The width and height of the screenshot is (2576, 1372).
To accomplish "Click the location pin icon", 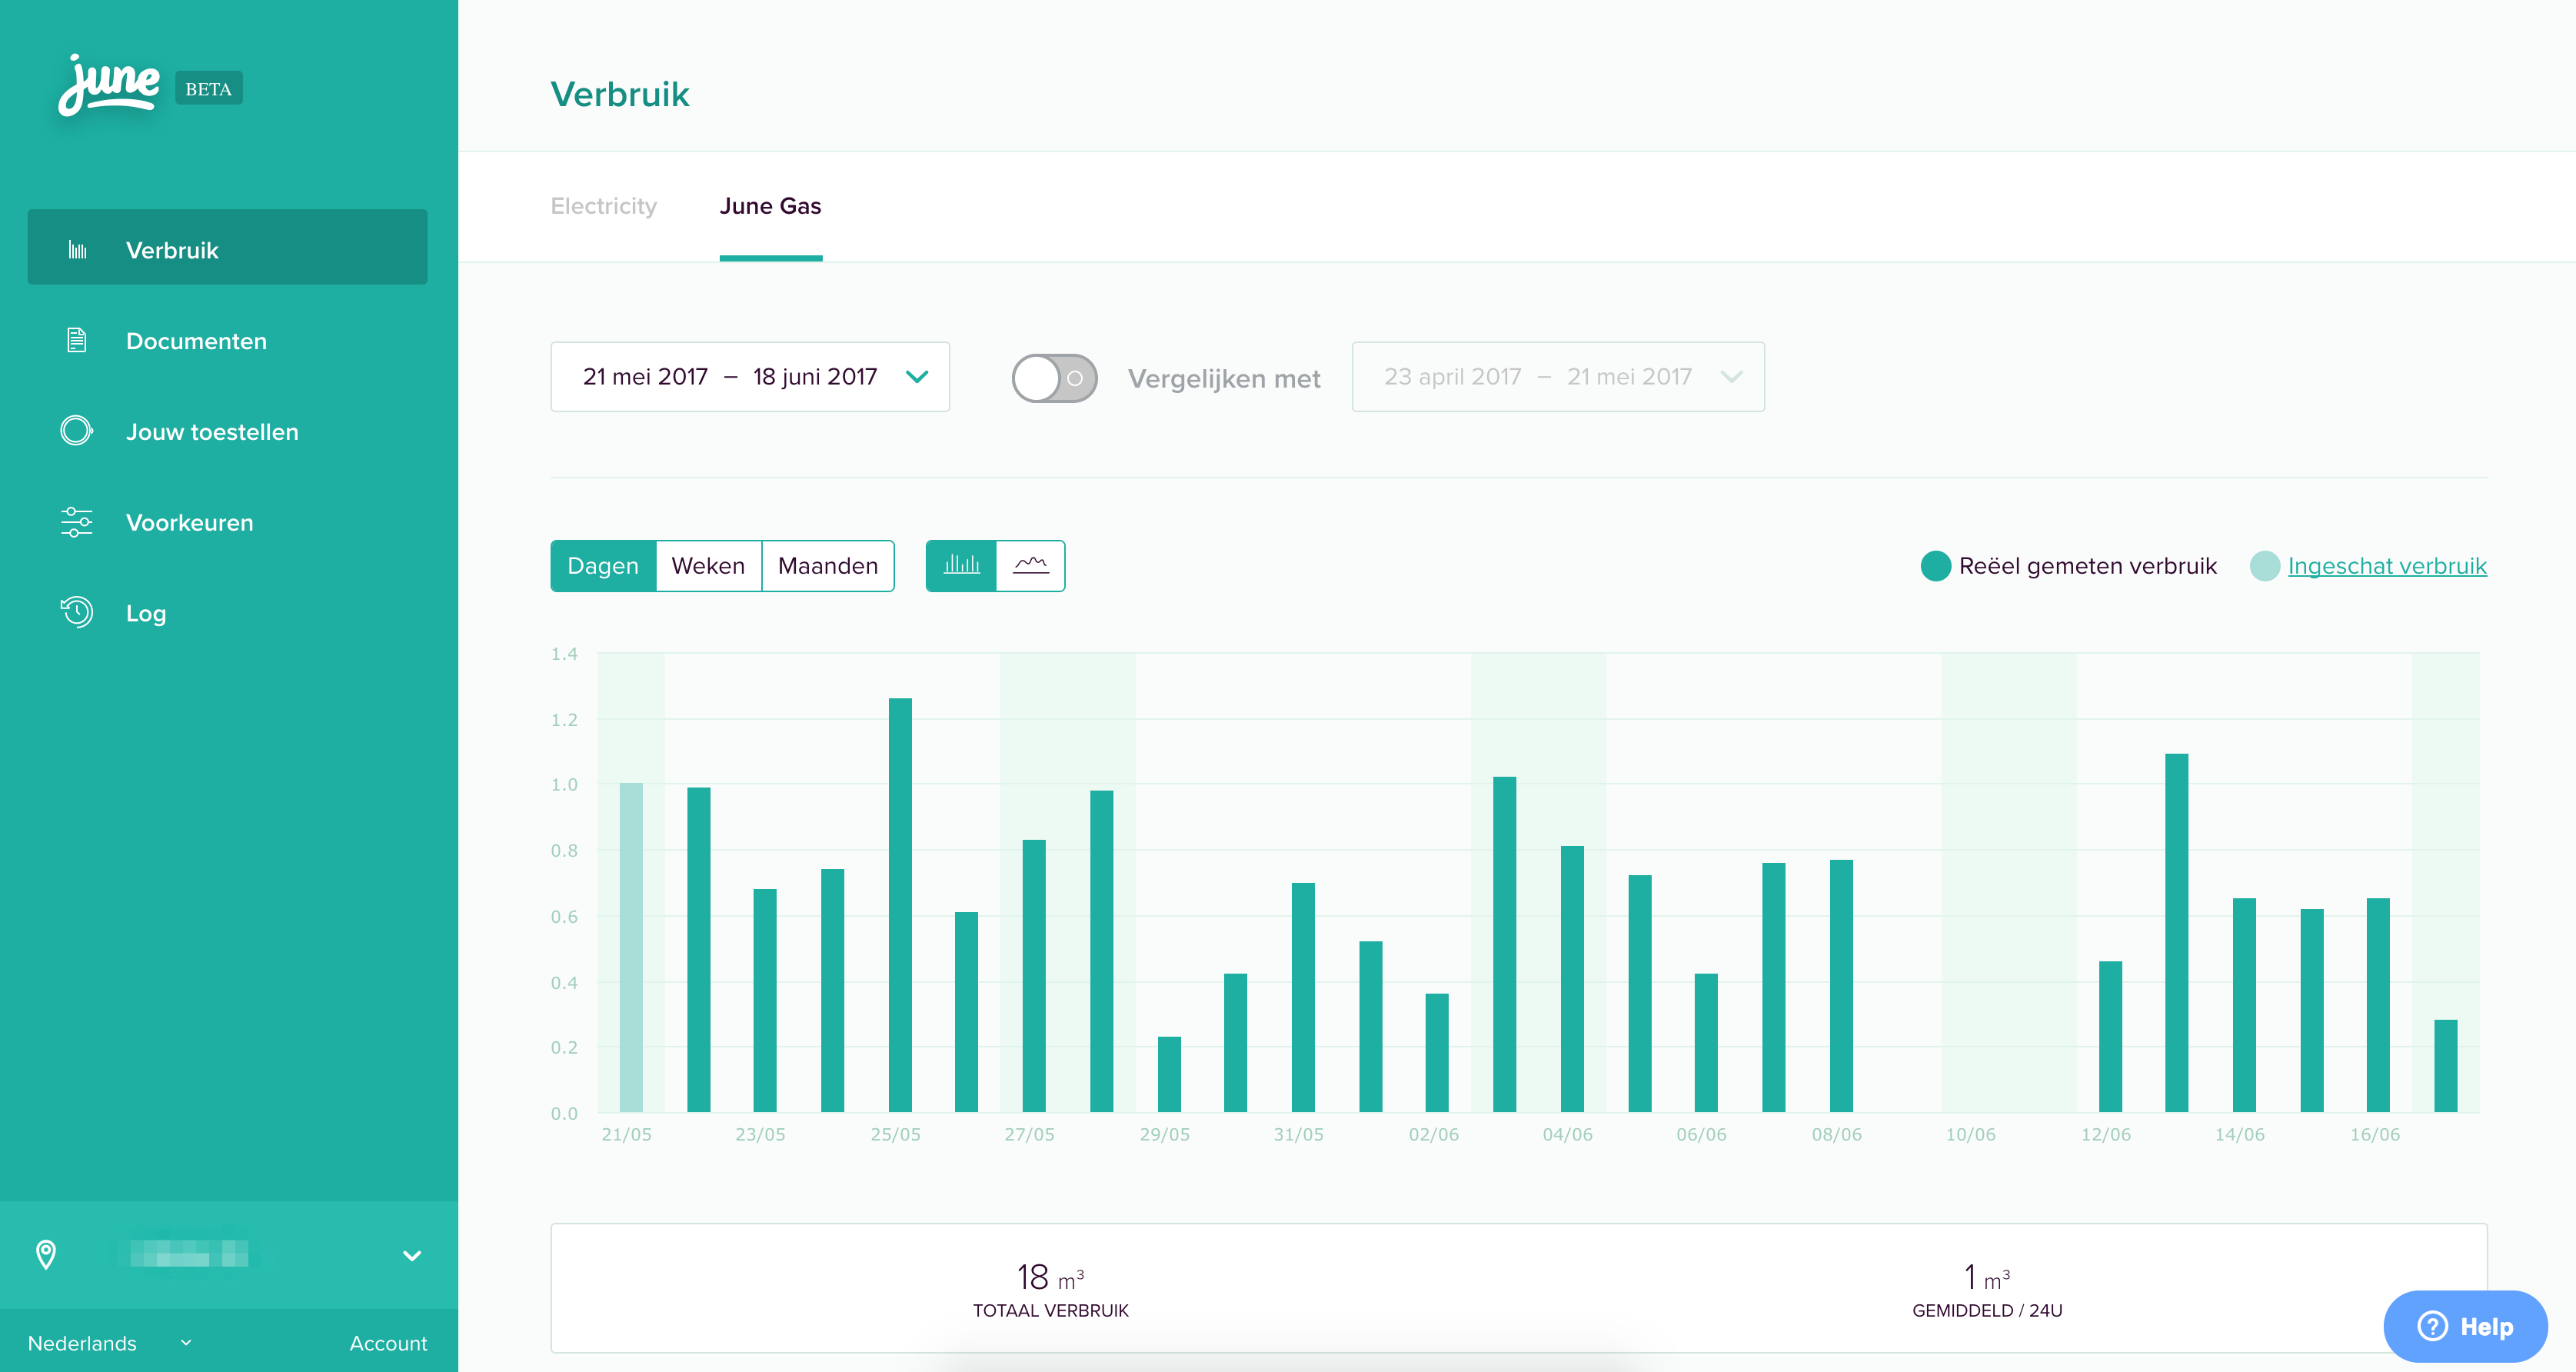I will click(46, 1254).
